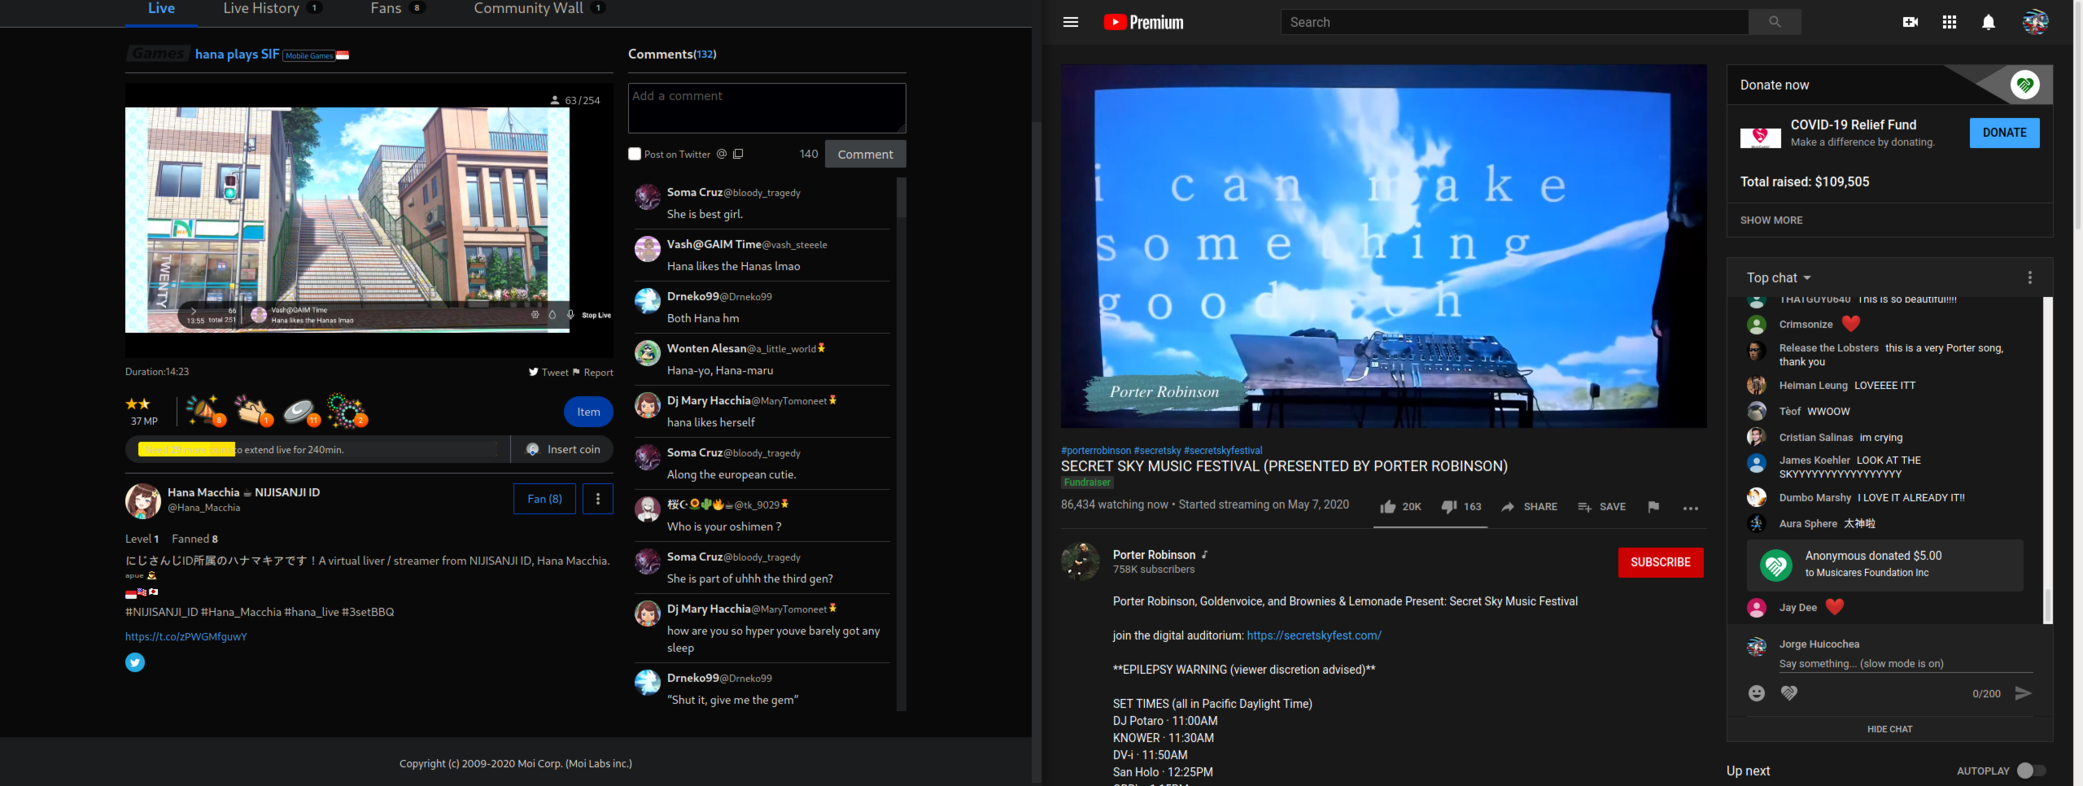Open the Community Wall tab
2083x786 pixels.
pos(528,9)
